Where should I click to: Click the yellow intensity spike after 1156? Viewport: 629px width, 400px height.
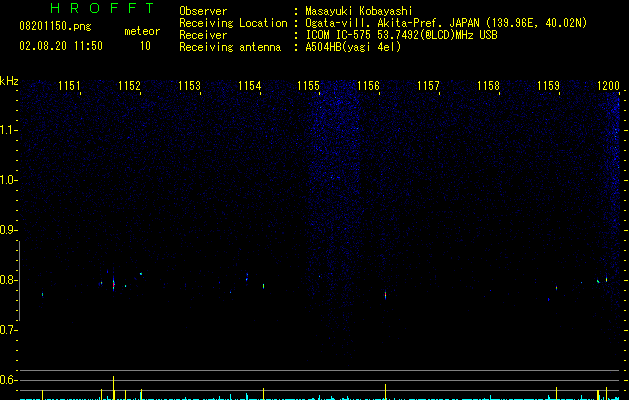pos(386,392)
